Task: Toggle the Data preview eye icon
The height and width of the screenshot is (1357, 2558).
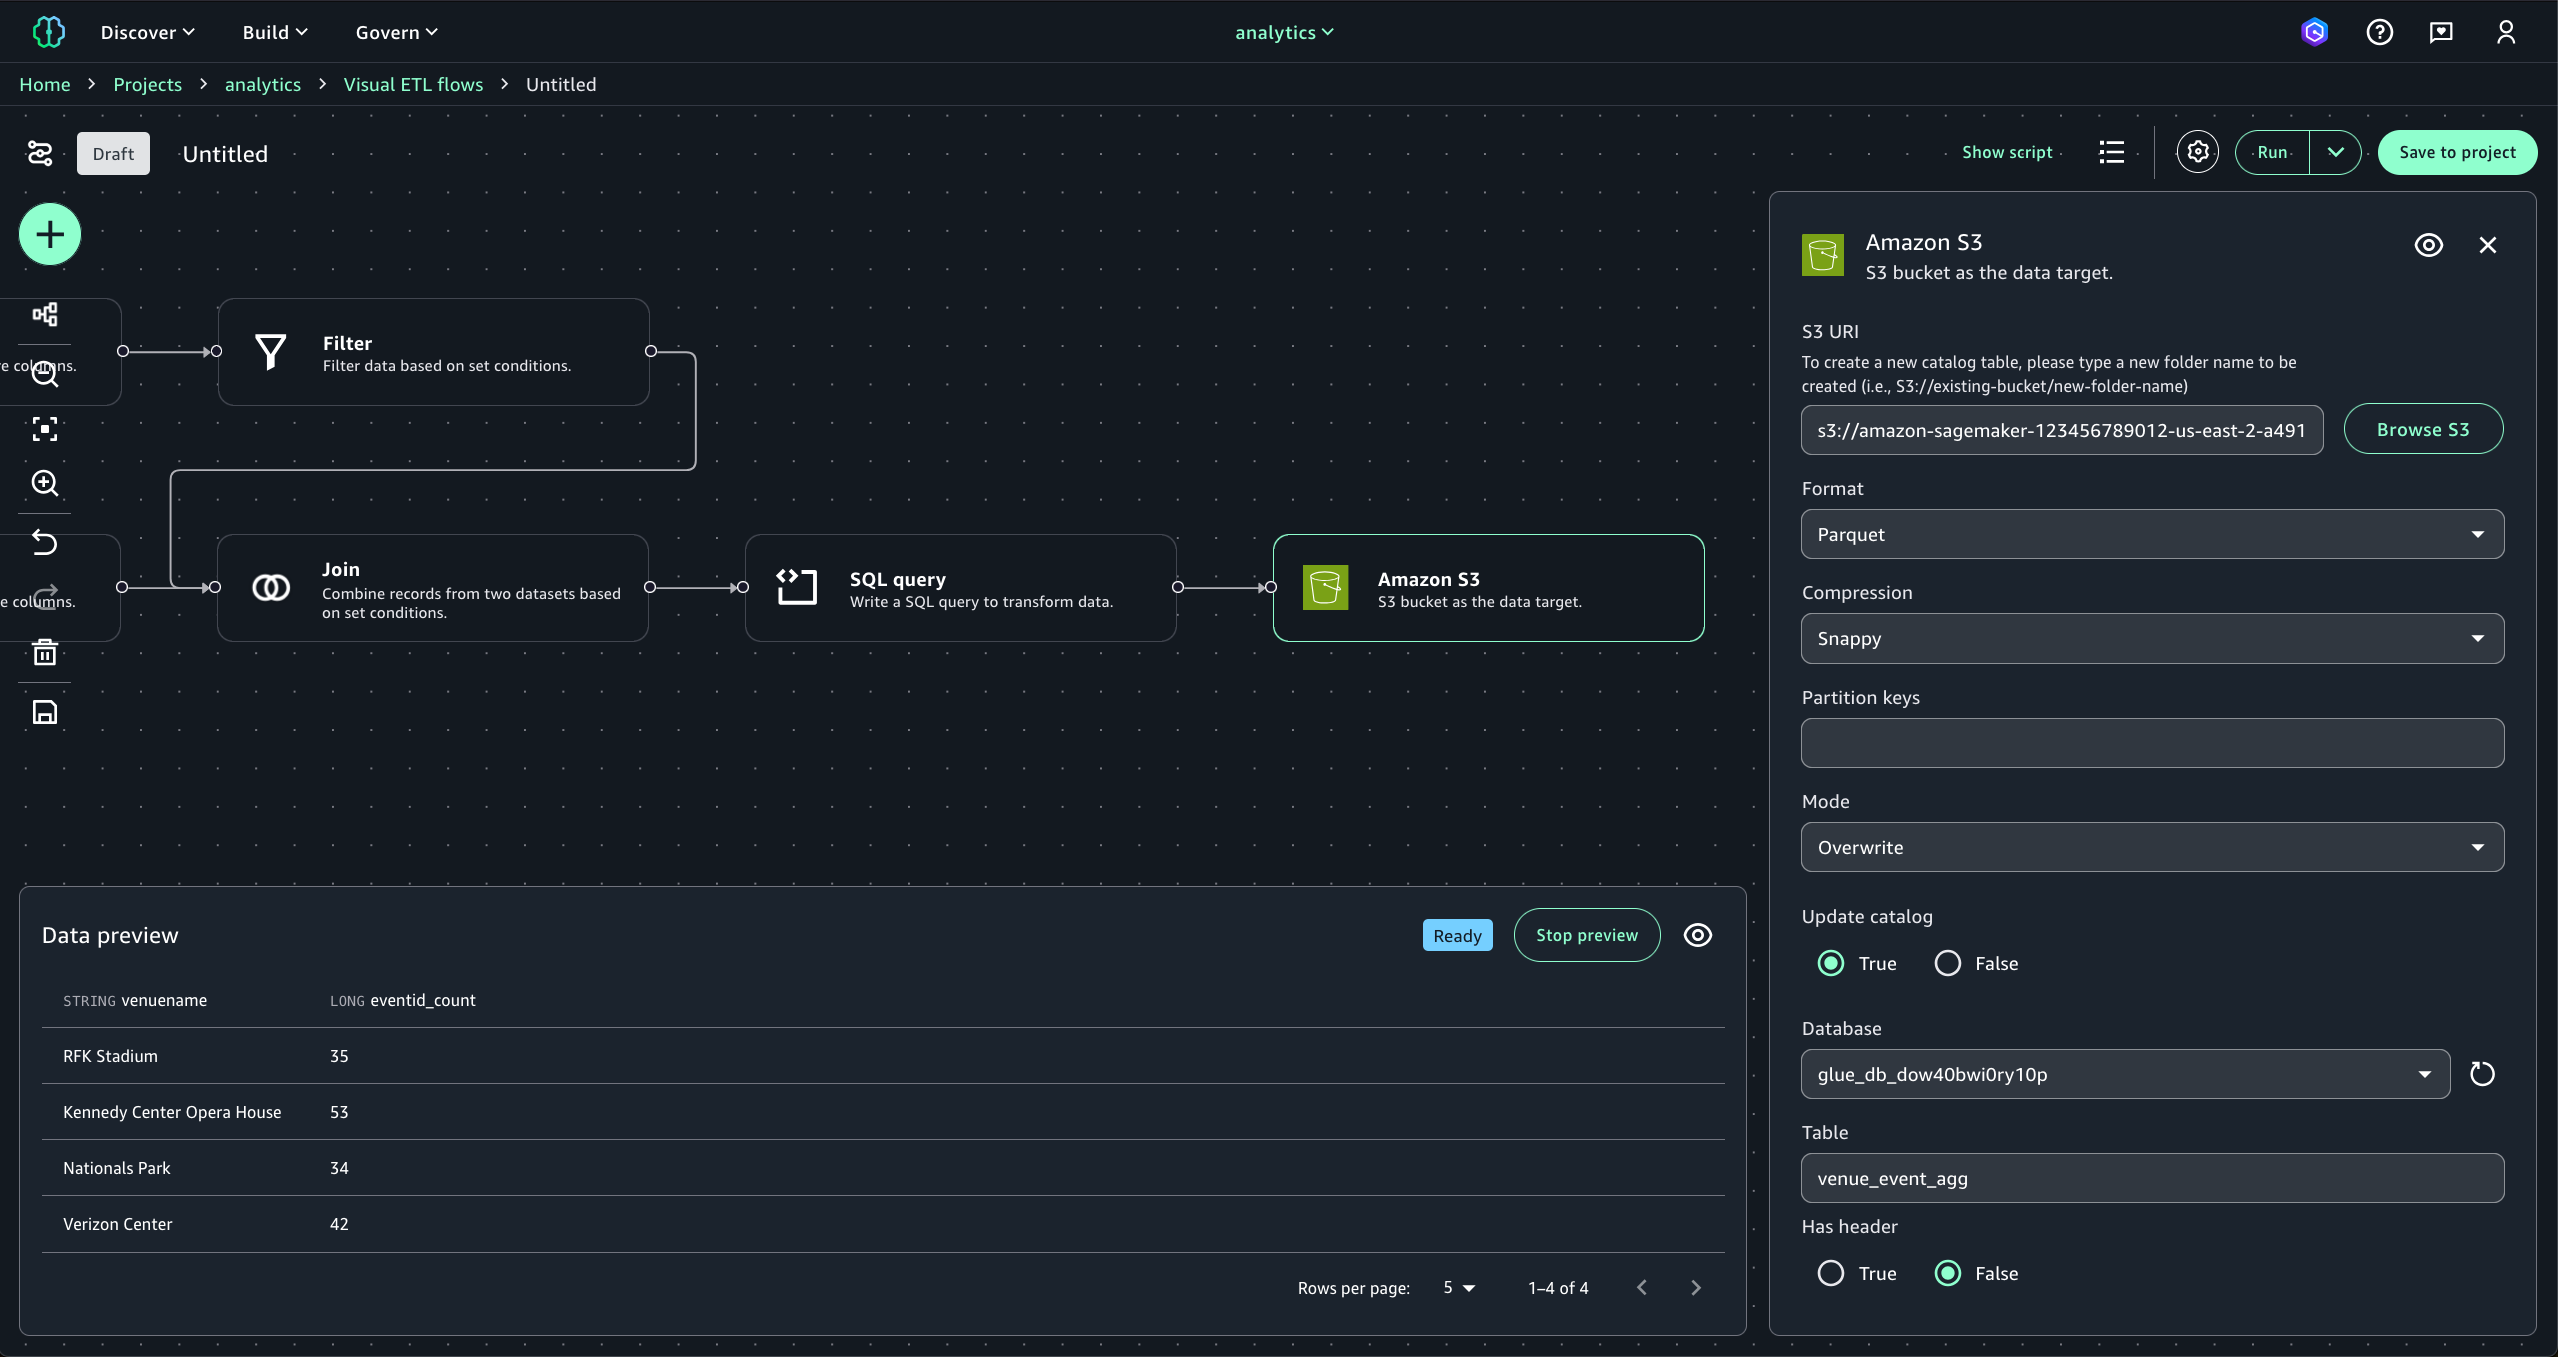Action: click(1698, 935)
